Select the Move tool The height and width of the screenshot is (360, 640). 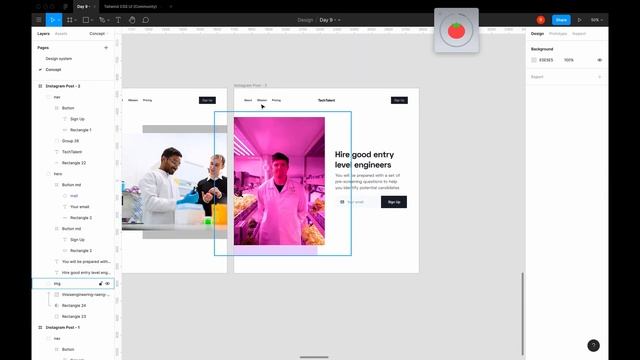pyautogui.click(x=52, y=20)
